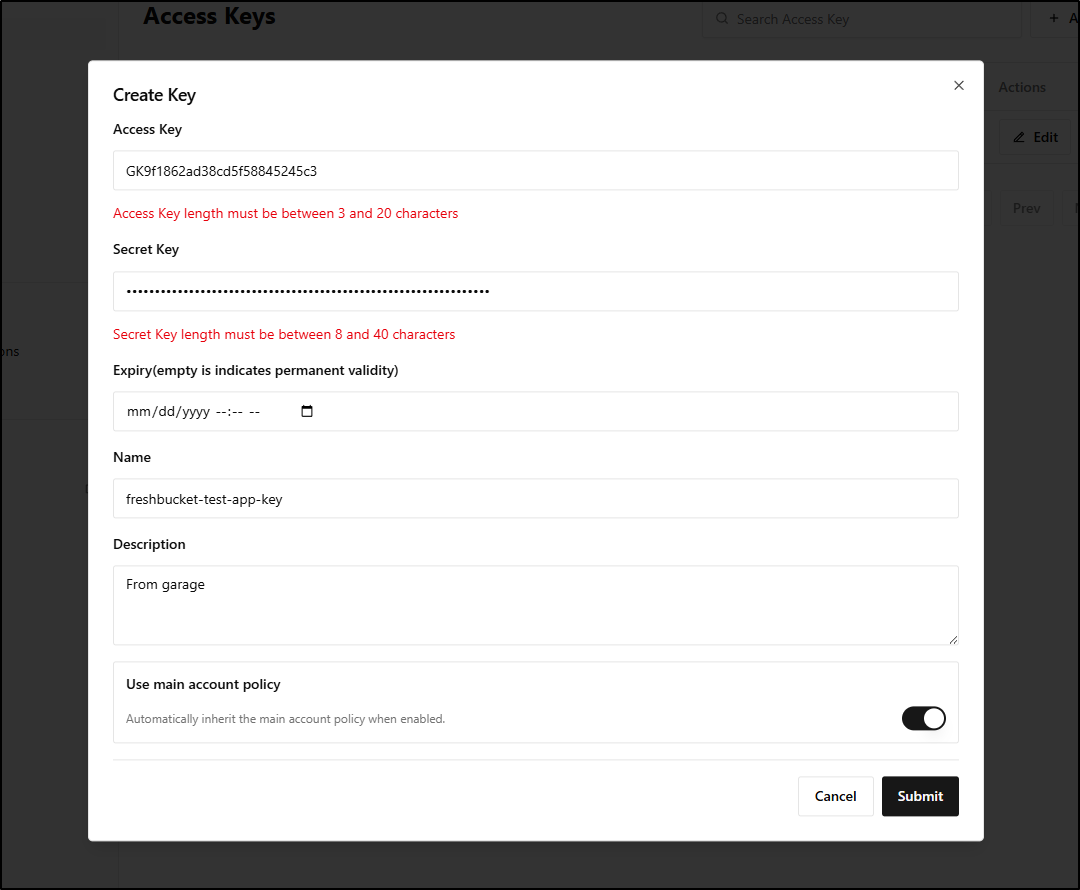Click the pencil Edit button behind the dialog
This screenshot has width=1080, height=890.
coord(1035,137)
